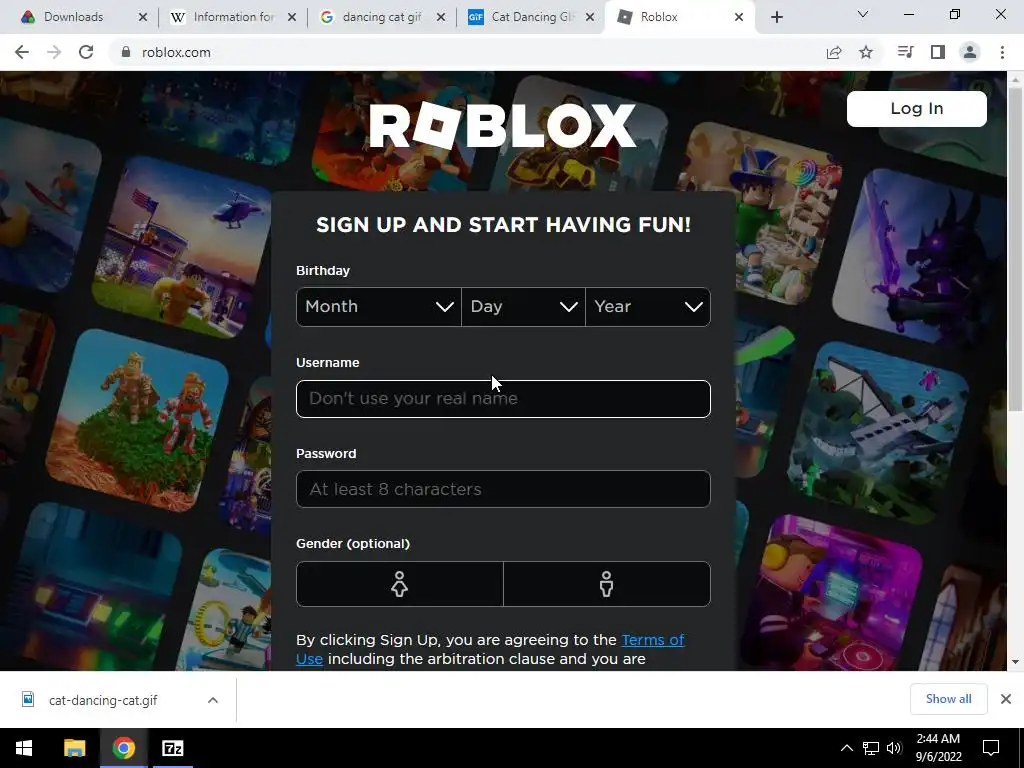The height and width of the screenshot is (768, 1024).
Task: Reload the Roblox page
Action: [86, 52]
